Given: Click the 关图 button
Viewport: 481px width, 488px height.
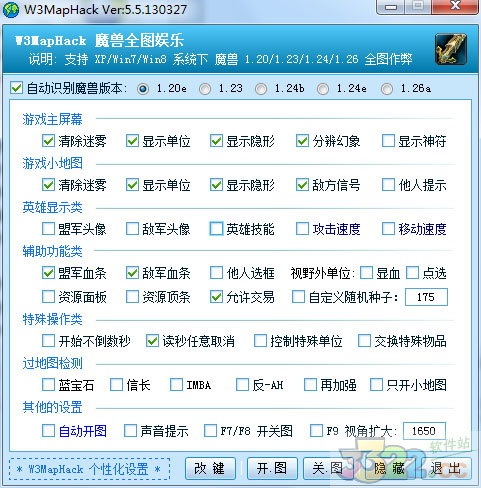Looking at the screenshot, I should [x=328, y=468].
